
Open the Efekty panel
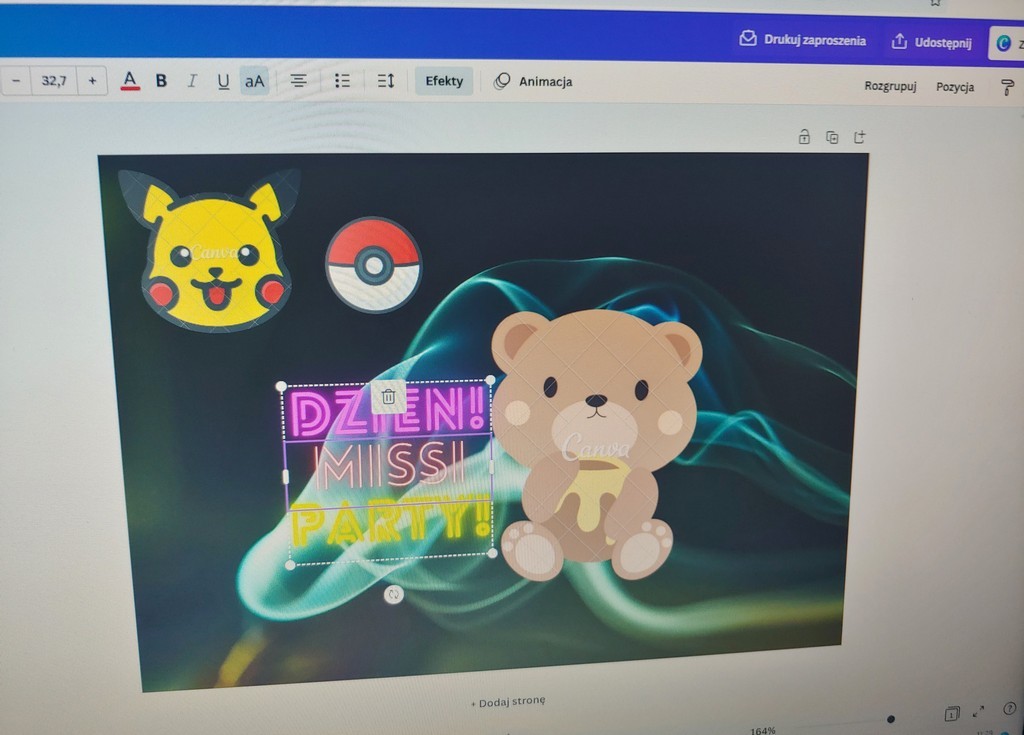pos(444,81)
